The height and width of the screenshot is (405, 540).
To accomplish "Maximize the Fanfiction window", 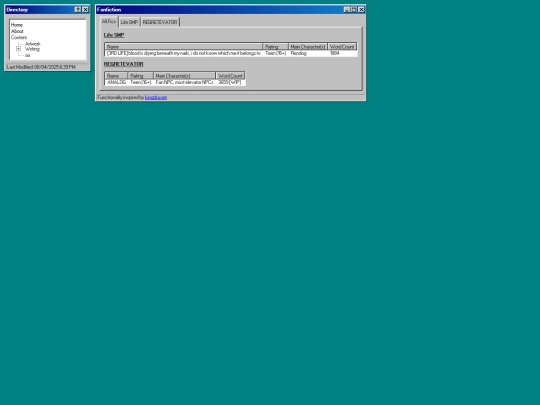I will tap(353, 10).
